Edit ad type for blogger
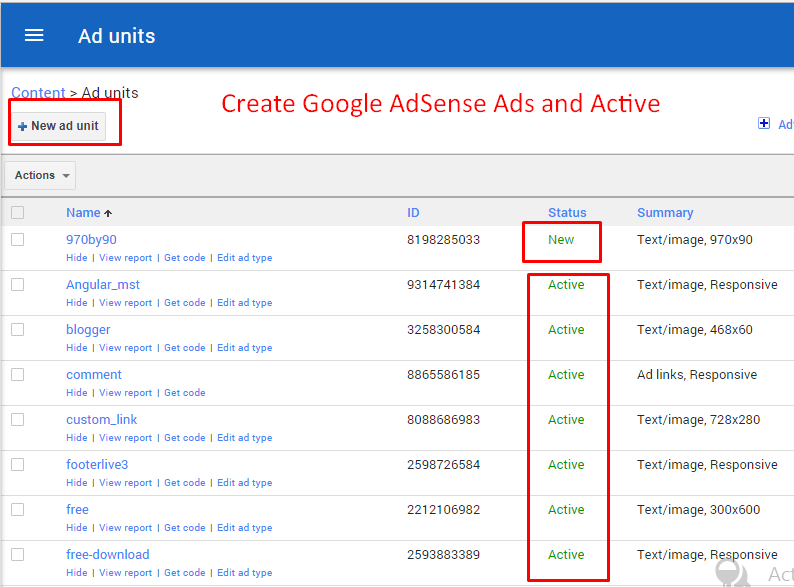Viewport: 794px width, 587px height. pos(245,348)
